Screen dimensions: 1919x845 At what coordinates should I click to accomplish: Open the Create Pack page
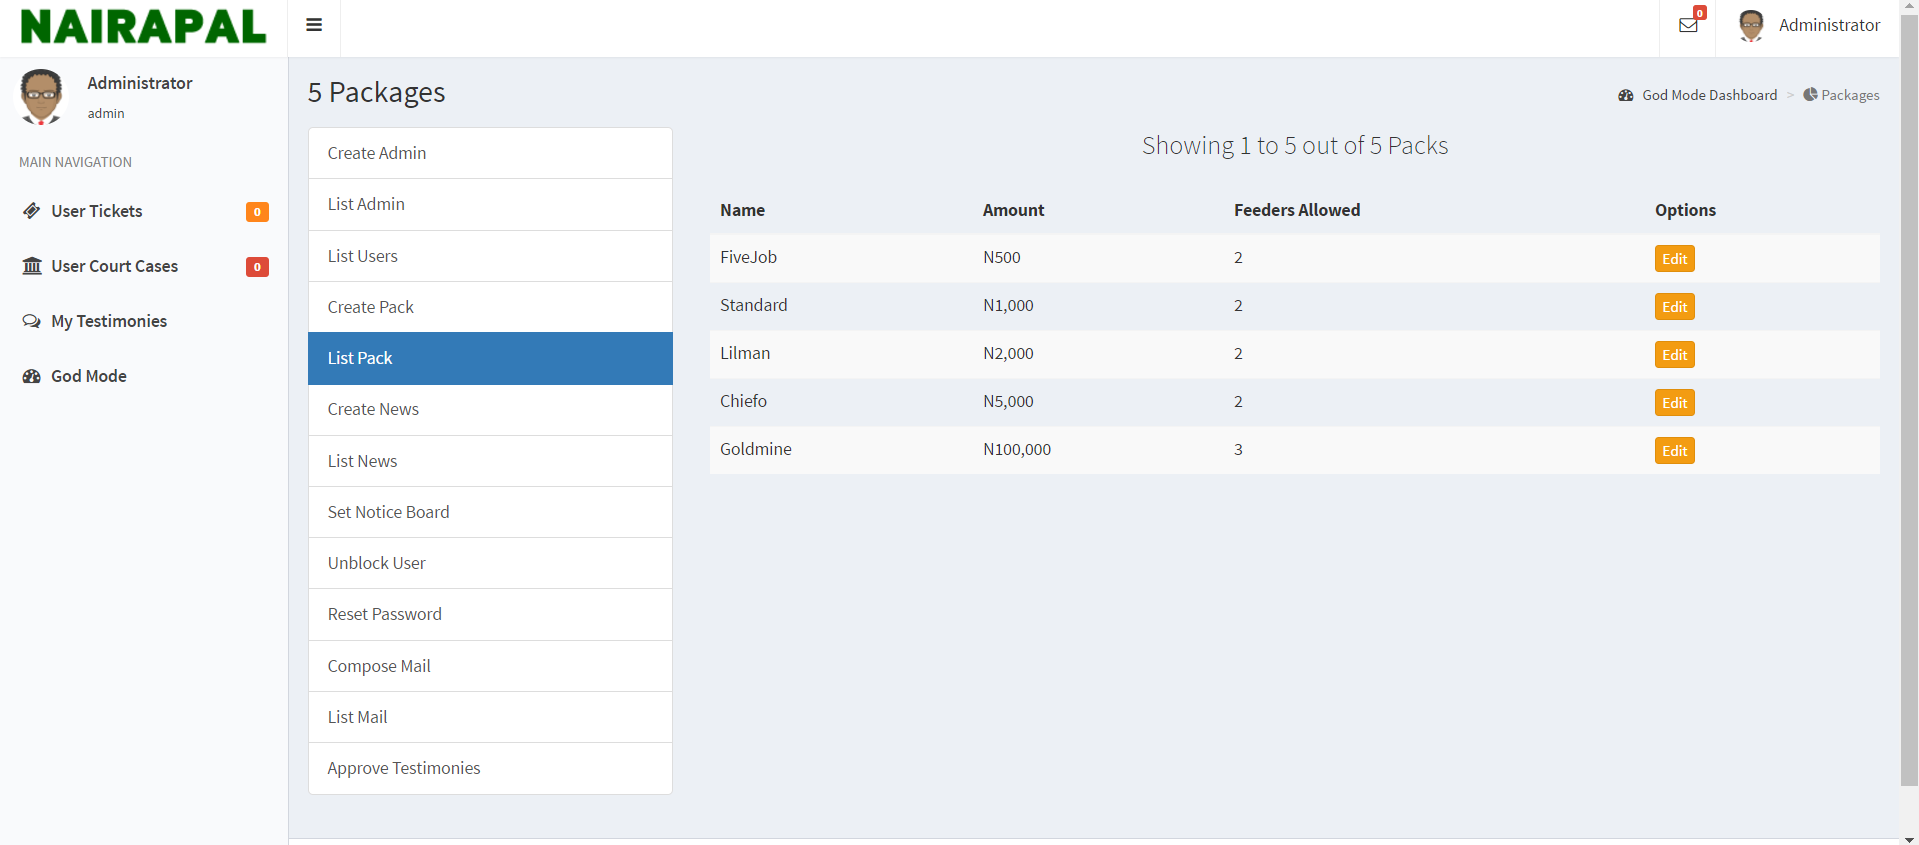[371, 307]
